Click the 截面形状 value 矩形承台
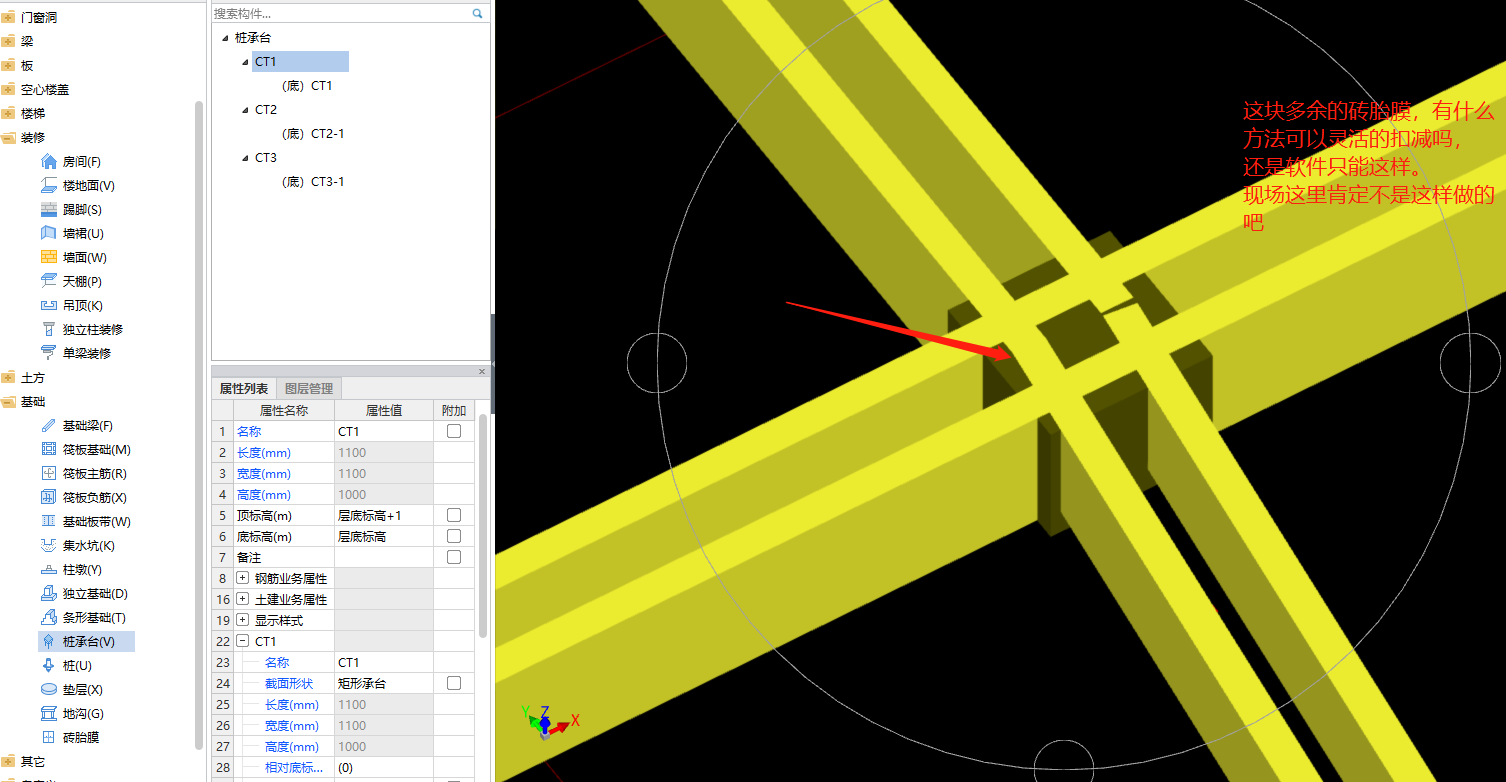The height and width of the screenshot is (782, 1506). pyautogui.click(x=384, y=683)
